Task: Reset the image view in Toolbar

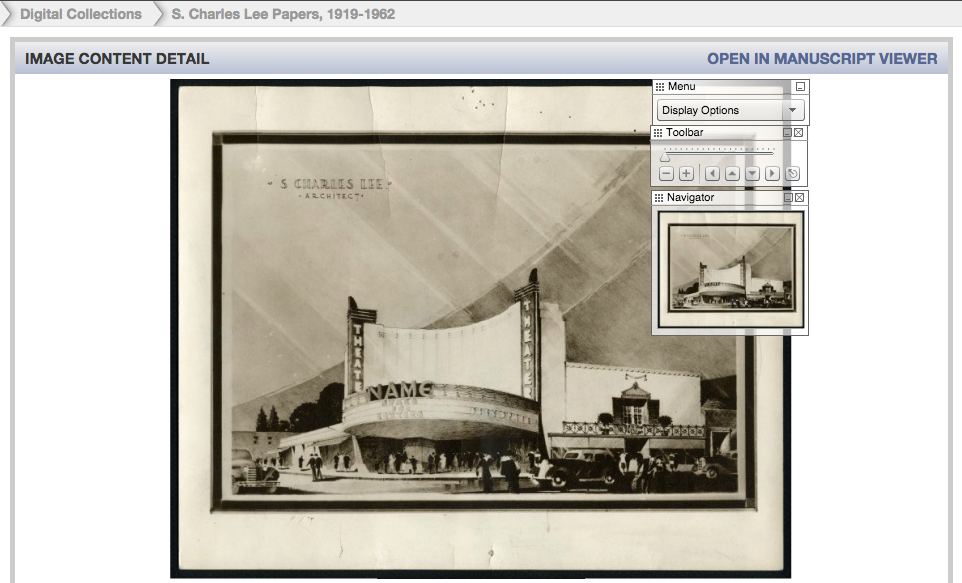Action: pos(793,174)
